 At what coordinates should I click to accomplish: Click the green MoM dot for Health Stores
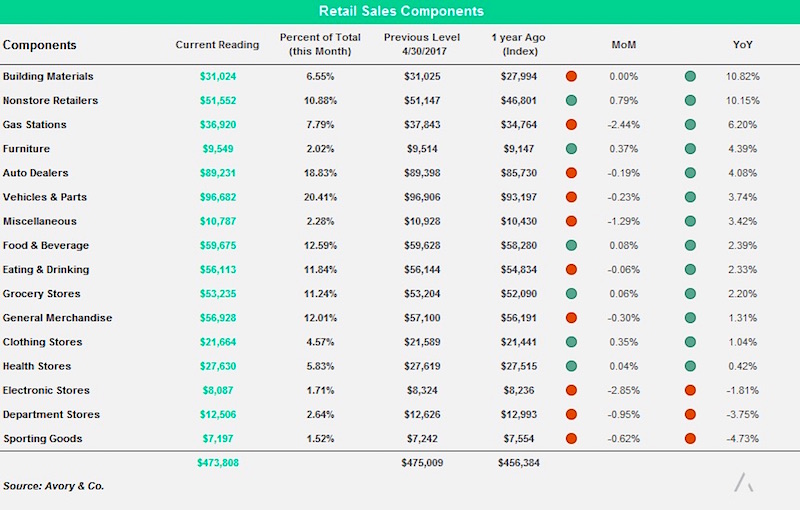pyautogui.click(x=571, y=366)
